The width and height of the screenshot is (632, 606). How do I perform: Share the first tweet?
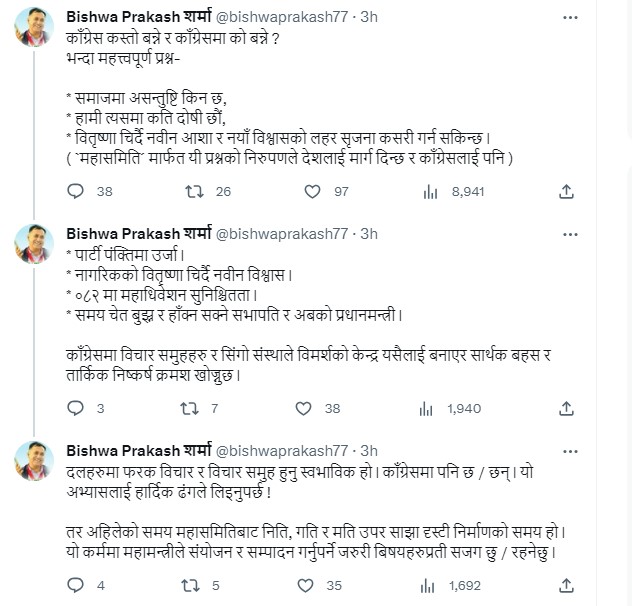(x=566, y=191)
